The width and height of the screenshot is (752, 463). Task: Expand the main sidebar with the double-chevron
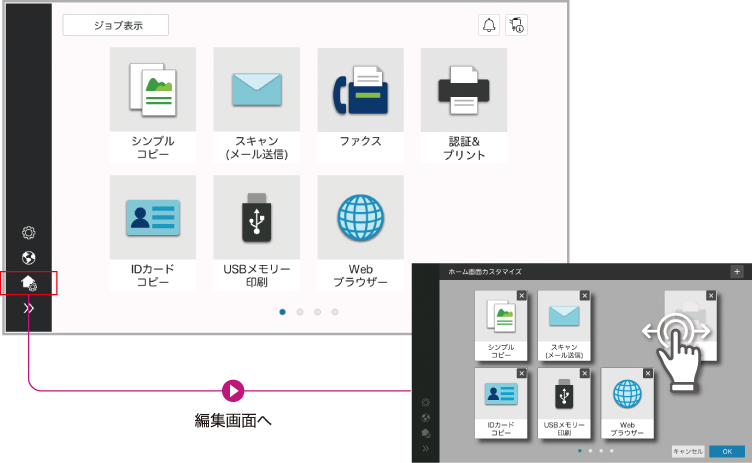[x=29, y=309]
